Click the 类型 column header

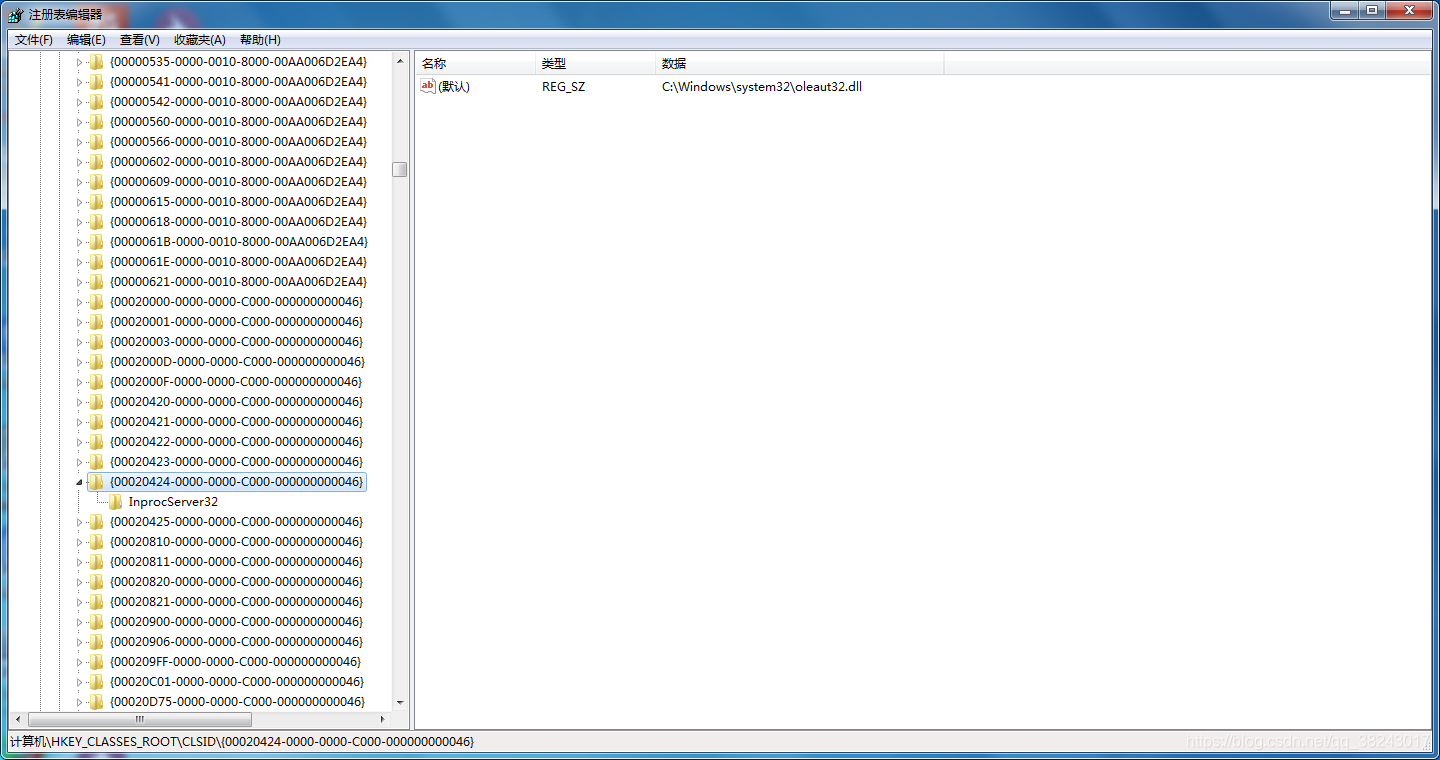click(595, 64)
